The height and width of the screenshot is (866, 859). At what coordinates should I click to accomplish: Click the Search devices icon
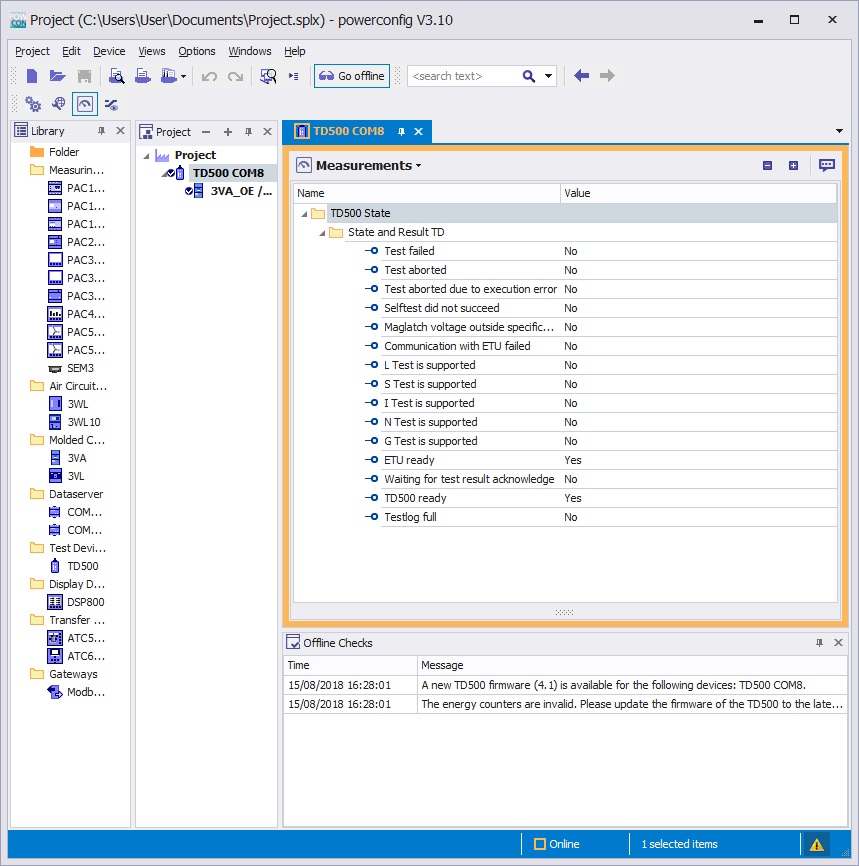[268, 76]
